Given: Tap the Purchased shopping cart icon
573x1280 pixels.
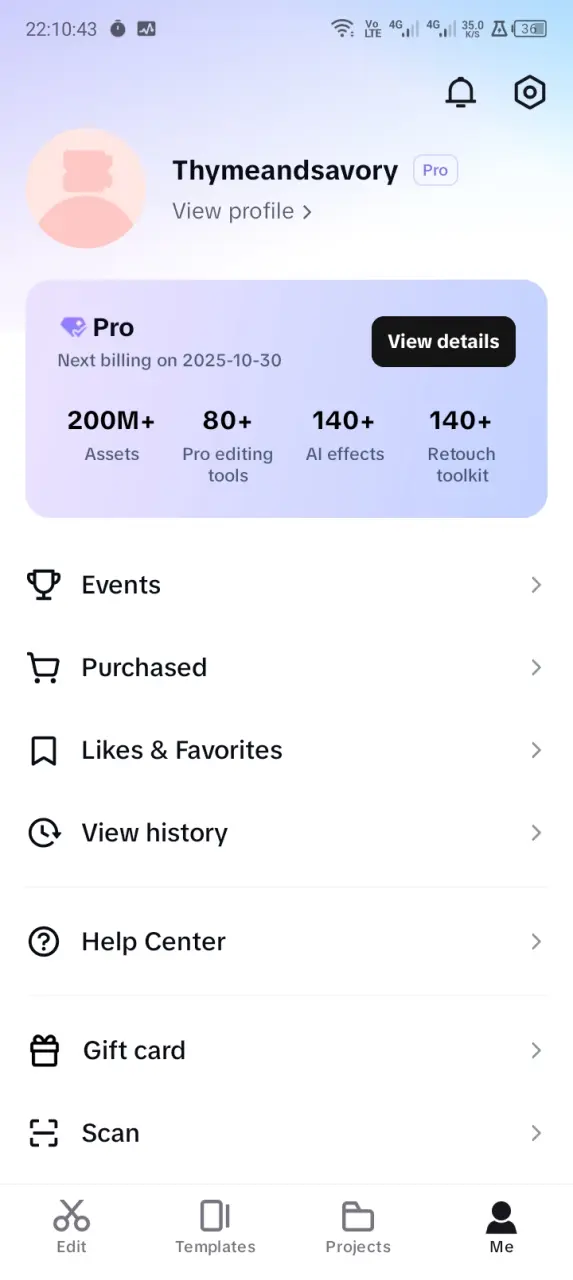Looking at the screenshot, I should click(43, 668).
